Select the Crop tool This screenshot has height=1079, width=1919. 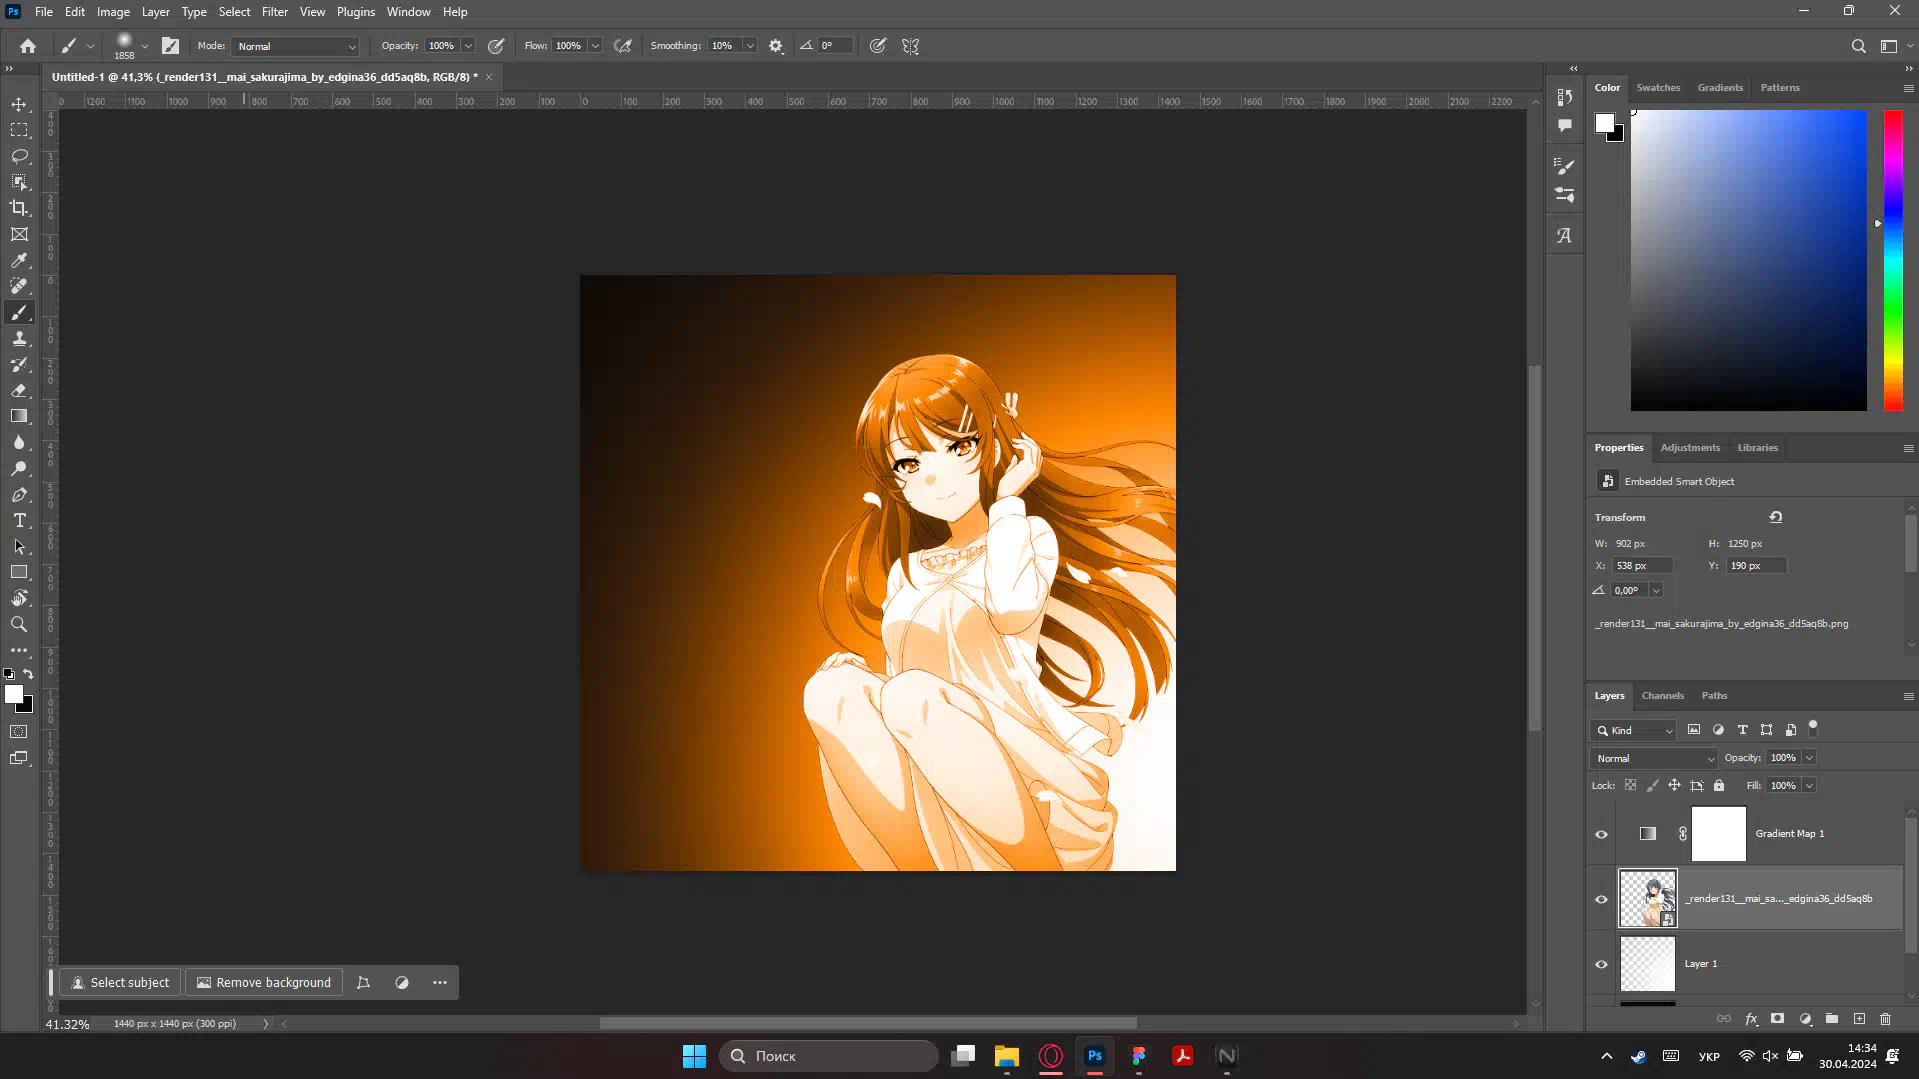pyautogui.click(x=19, y=208)
